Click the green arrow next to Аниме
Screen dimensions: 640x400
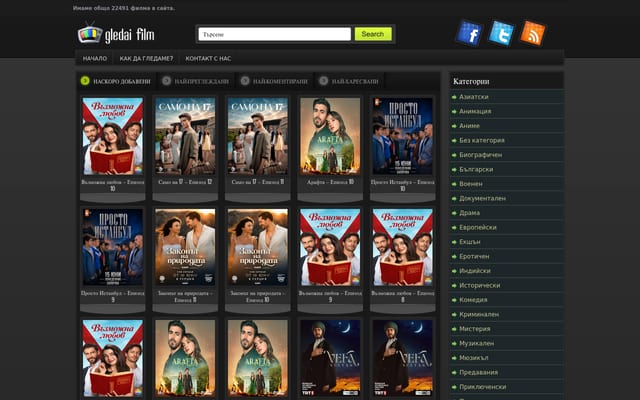coord(454,126)
